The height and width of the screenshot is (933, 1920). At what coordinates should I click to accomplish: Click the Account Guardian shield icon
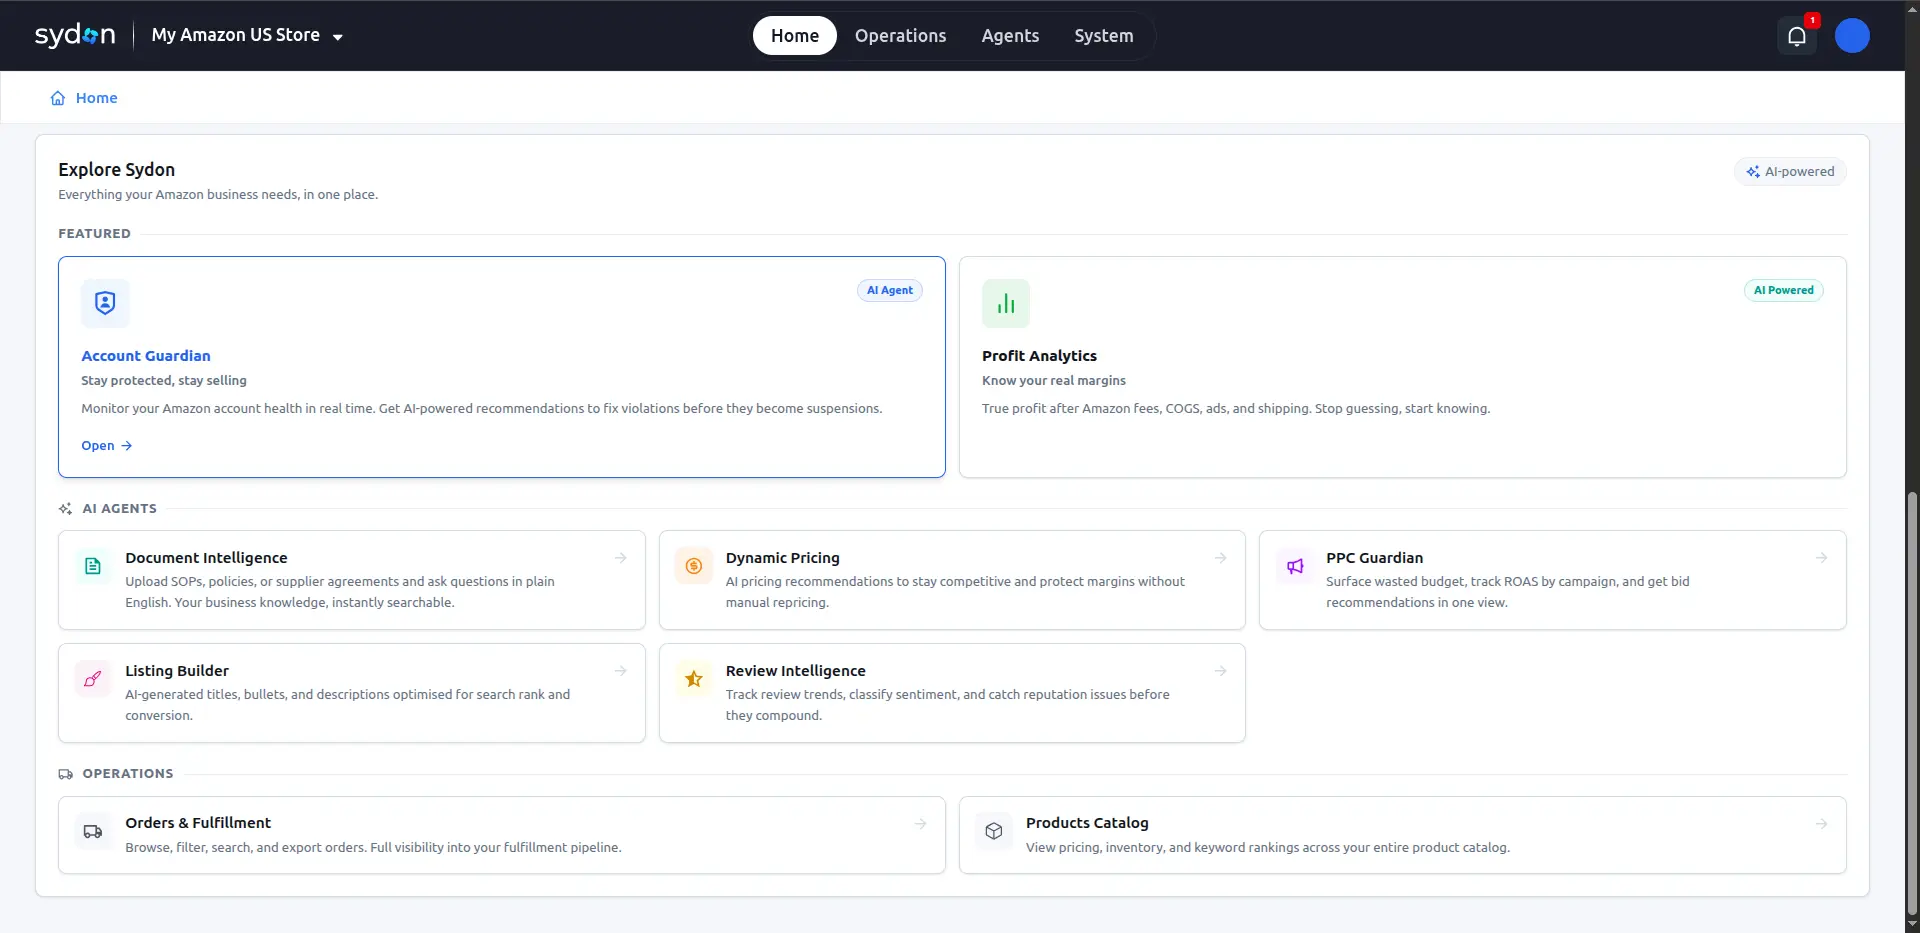105,303
